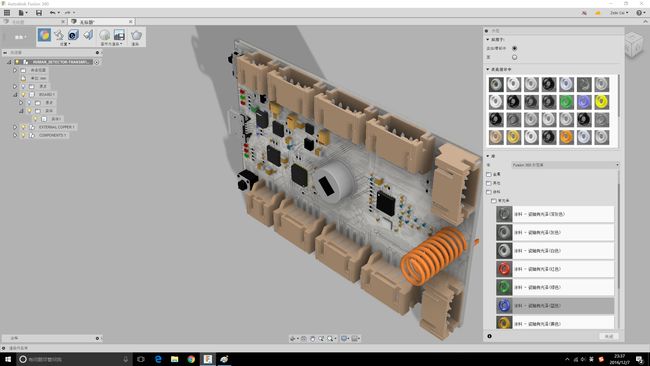The height and width of the screenshot is (366, 650).
Task: Open the Render teapot icon
Action: [136, 35]
